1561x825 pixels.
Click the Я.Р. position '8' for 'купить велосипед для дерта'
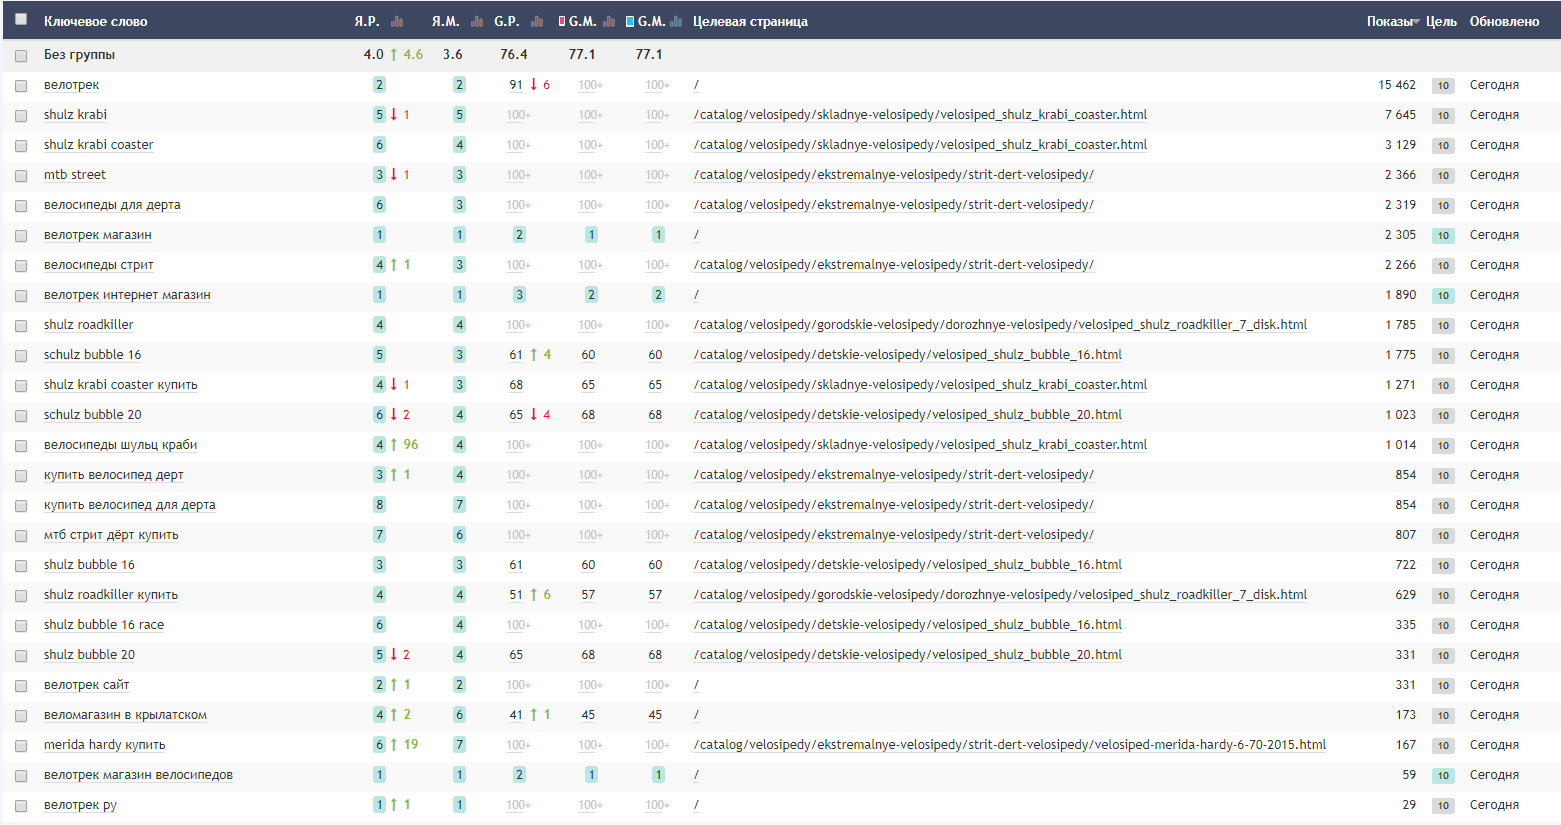(x=379, y=505)
